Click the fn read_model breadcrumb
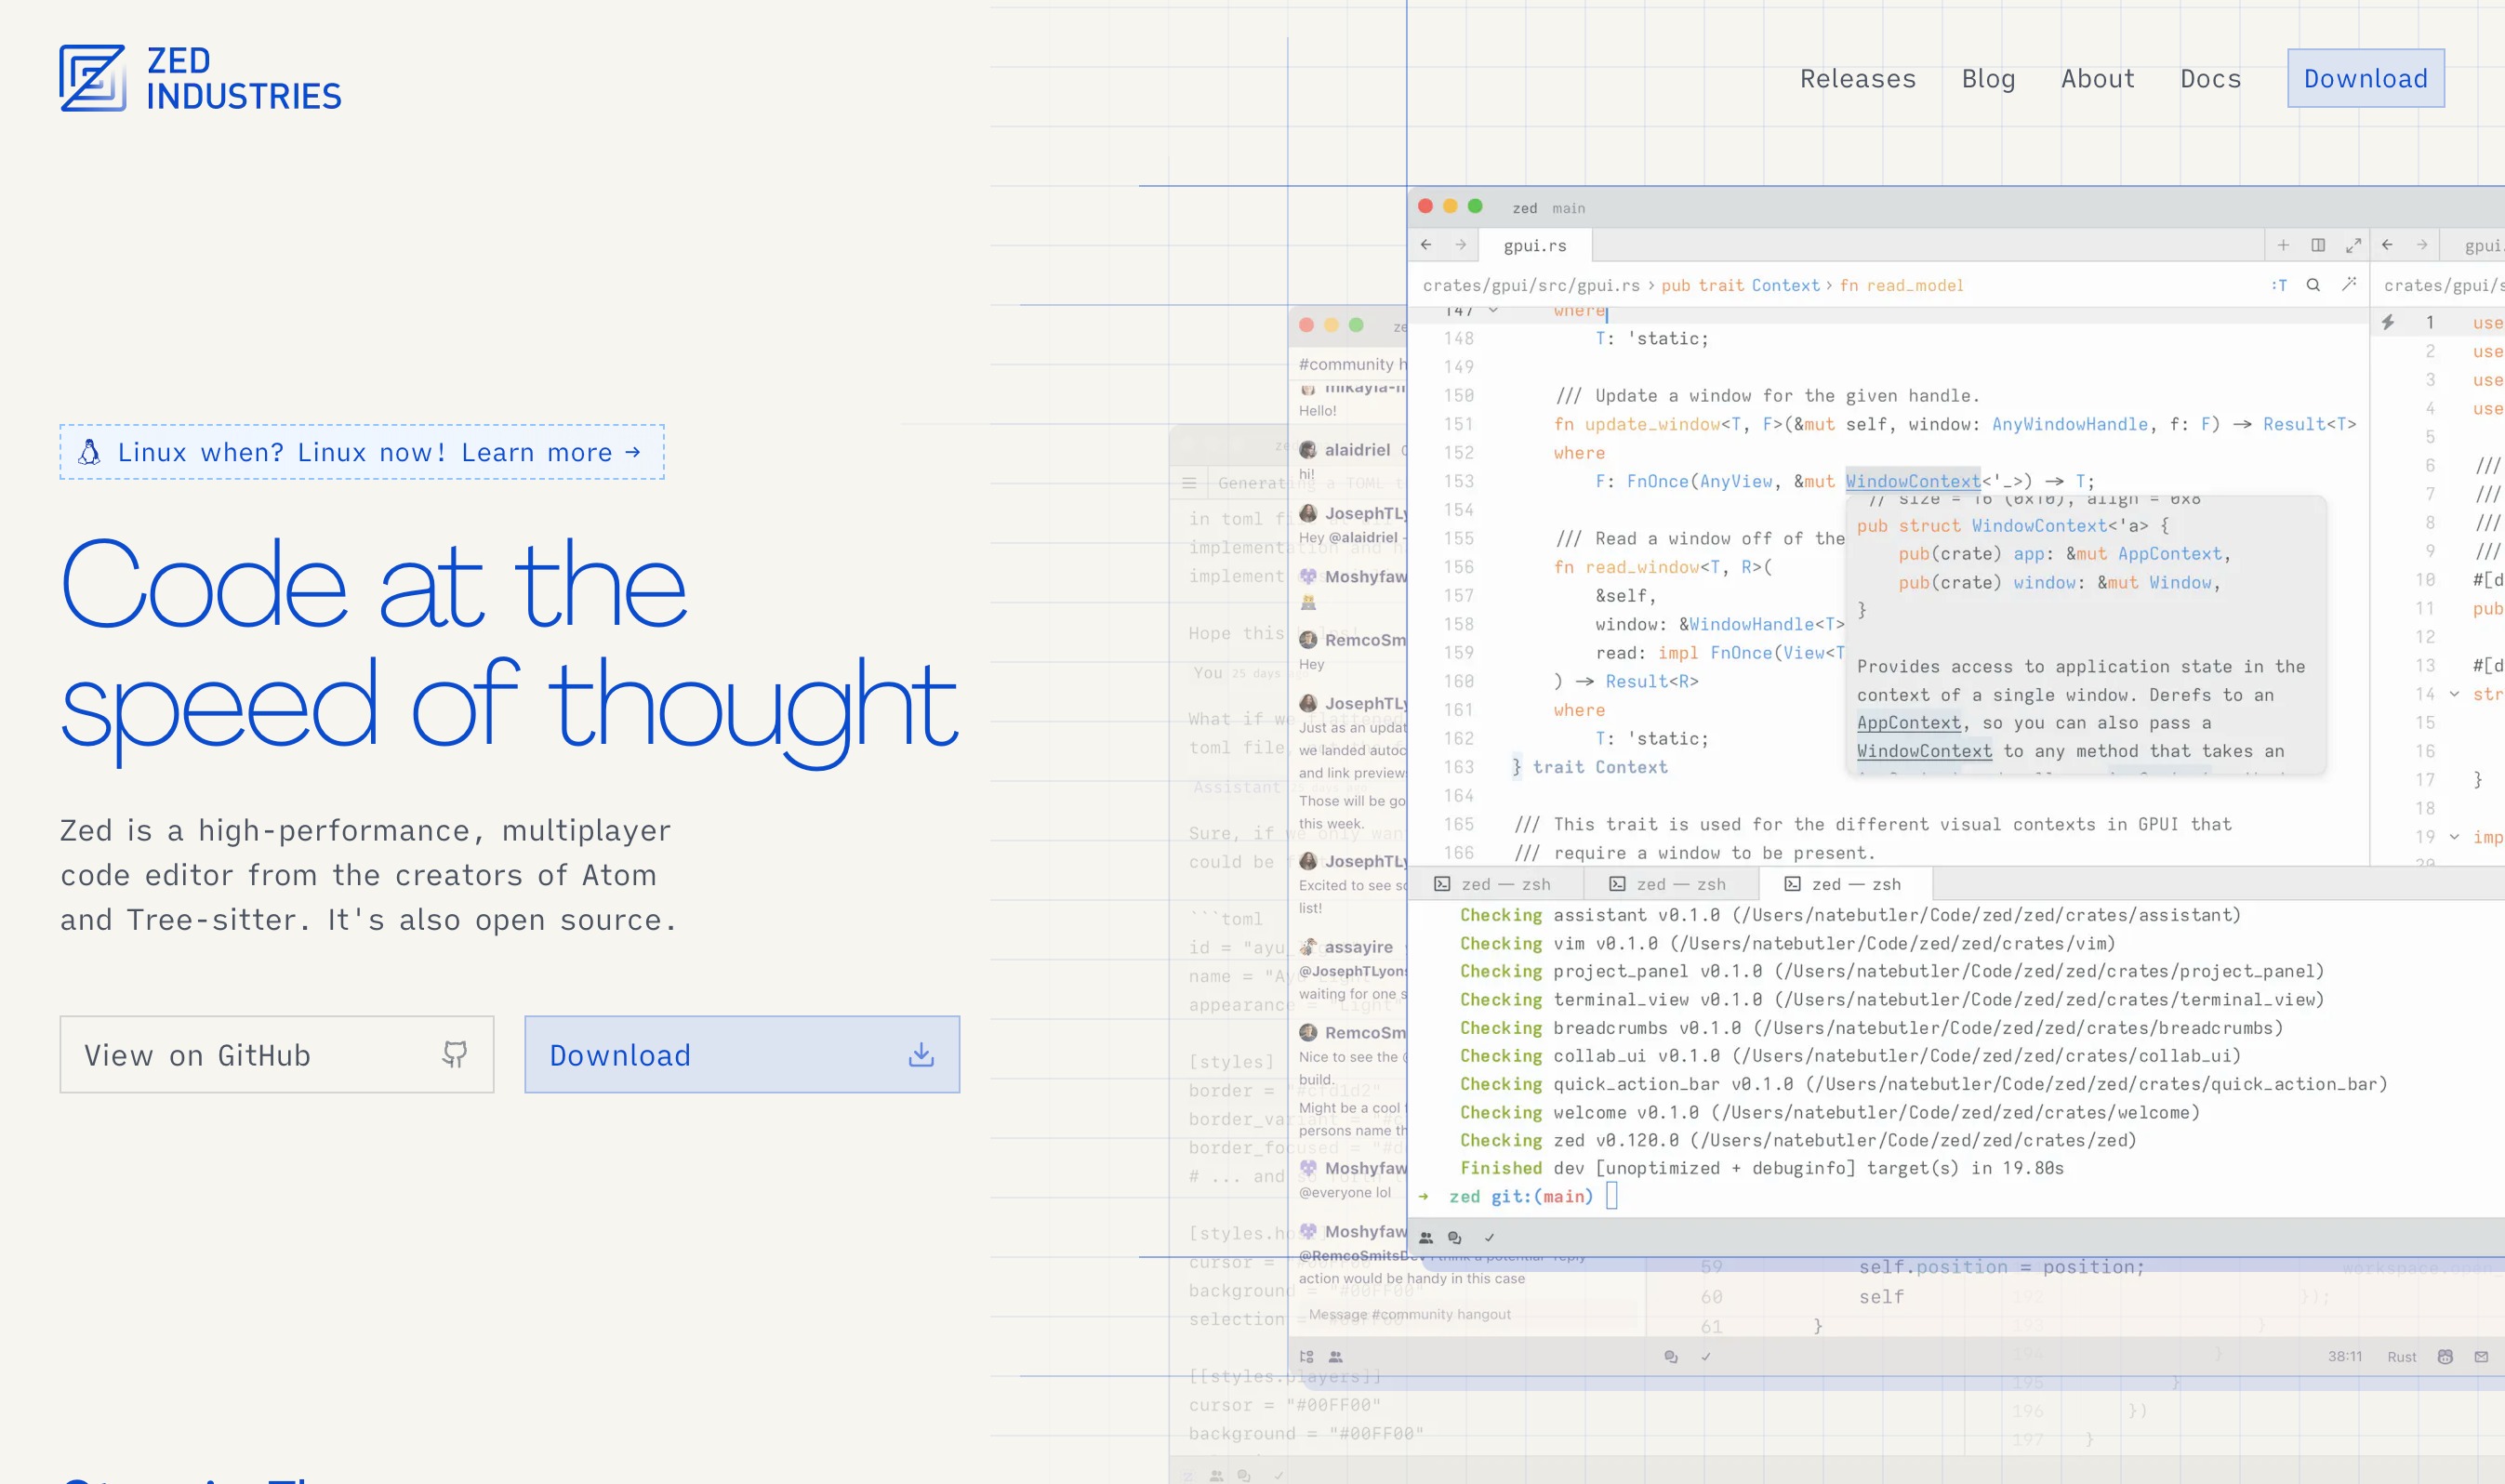This screenshot has width=2505, height=1484. (x=1901, y=285)
